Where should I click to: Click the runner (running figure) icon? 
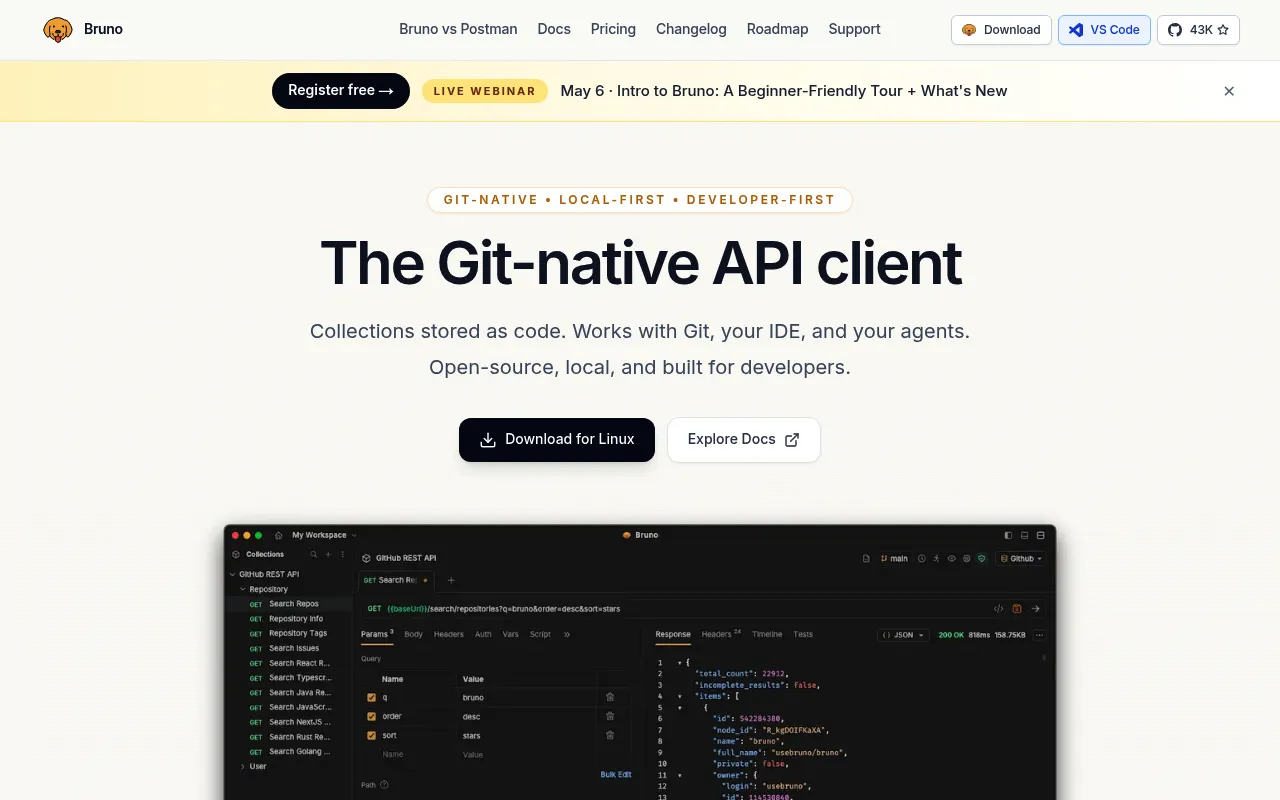pos(937,558)
